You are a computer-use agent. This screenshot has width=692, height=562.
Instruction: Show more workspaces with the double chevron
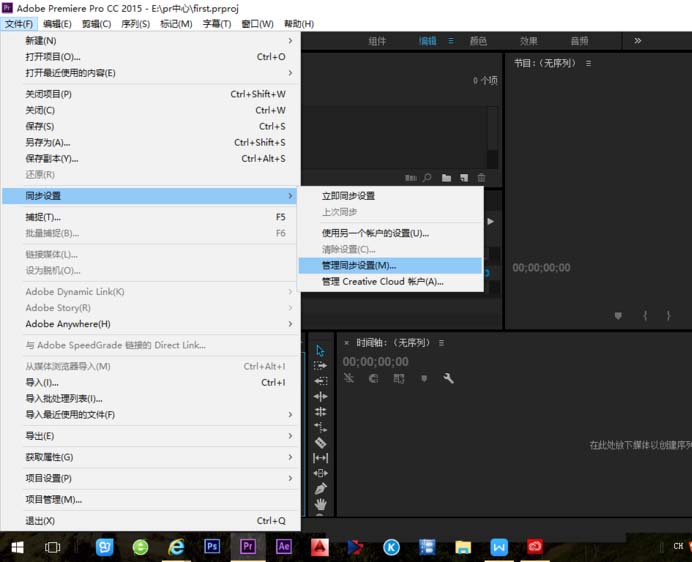pos(637,41)
